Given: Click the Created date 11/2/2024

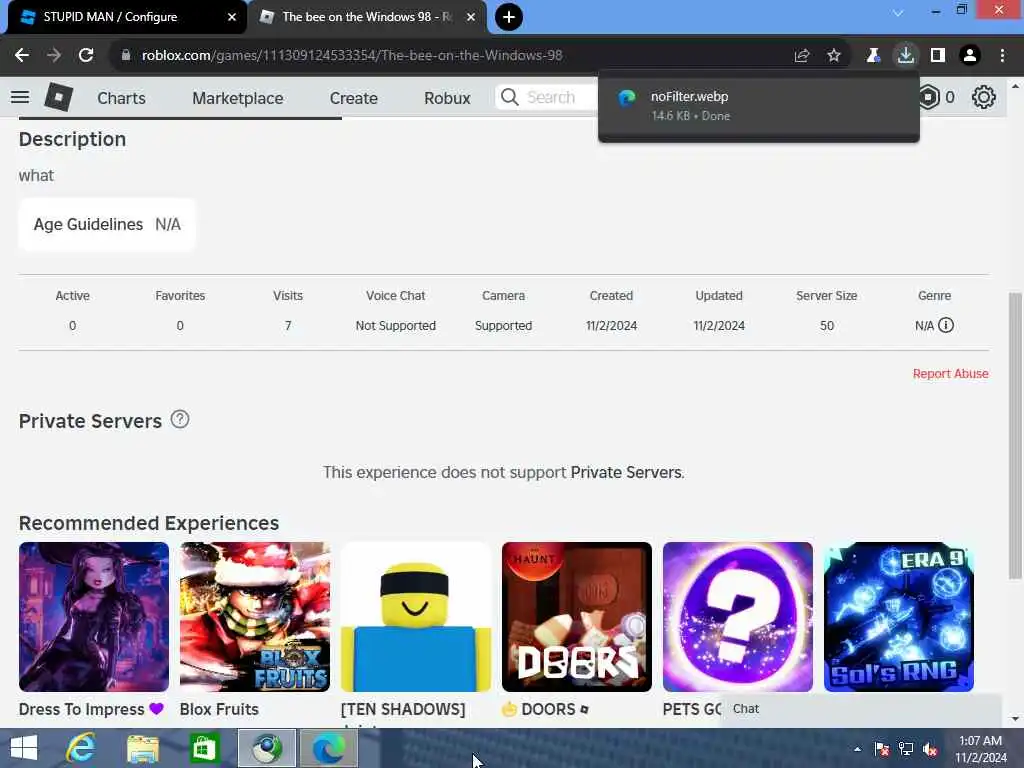Looking at the screenshot, I should pyautogui.click(x=611, y=325).
